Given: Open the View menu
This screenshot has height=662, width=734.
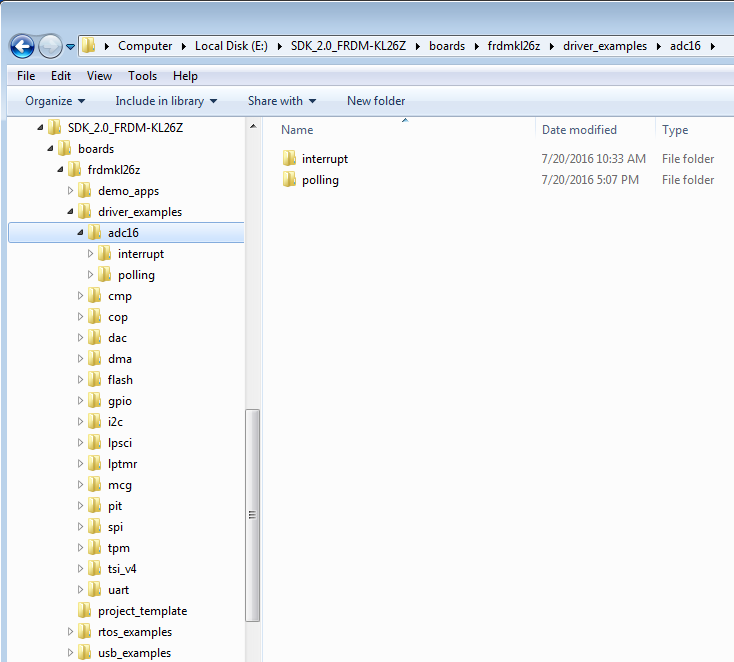Looking at the screenshot, I should pyautogui.click(x=99, y=76).
